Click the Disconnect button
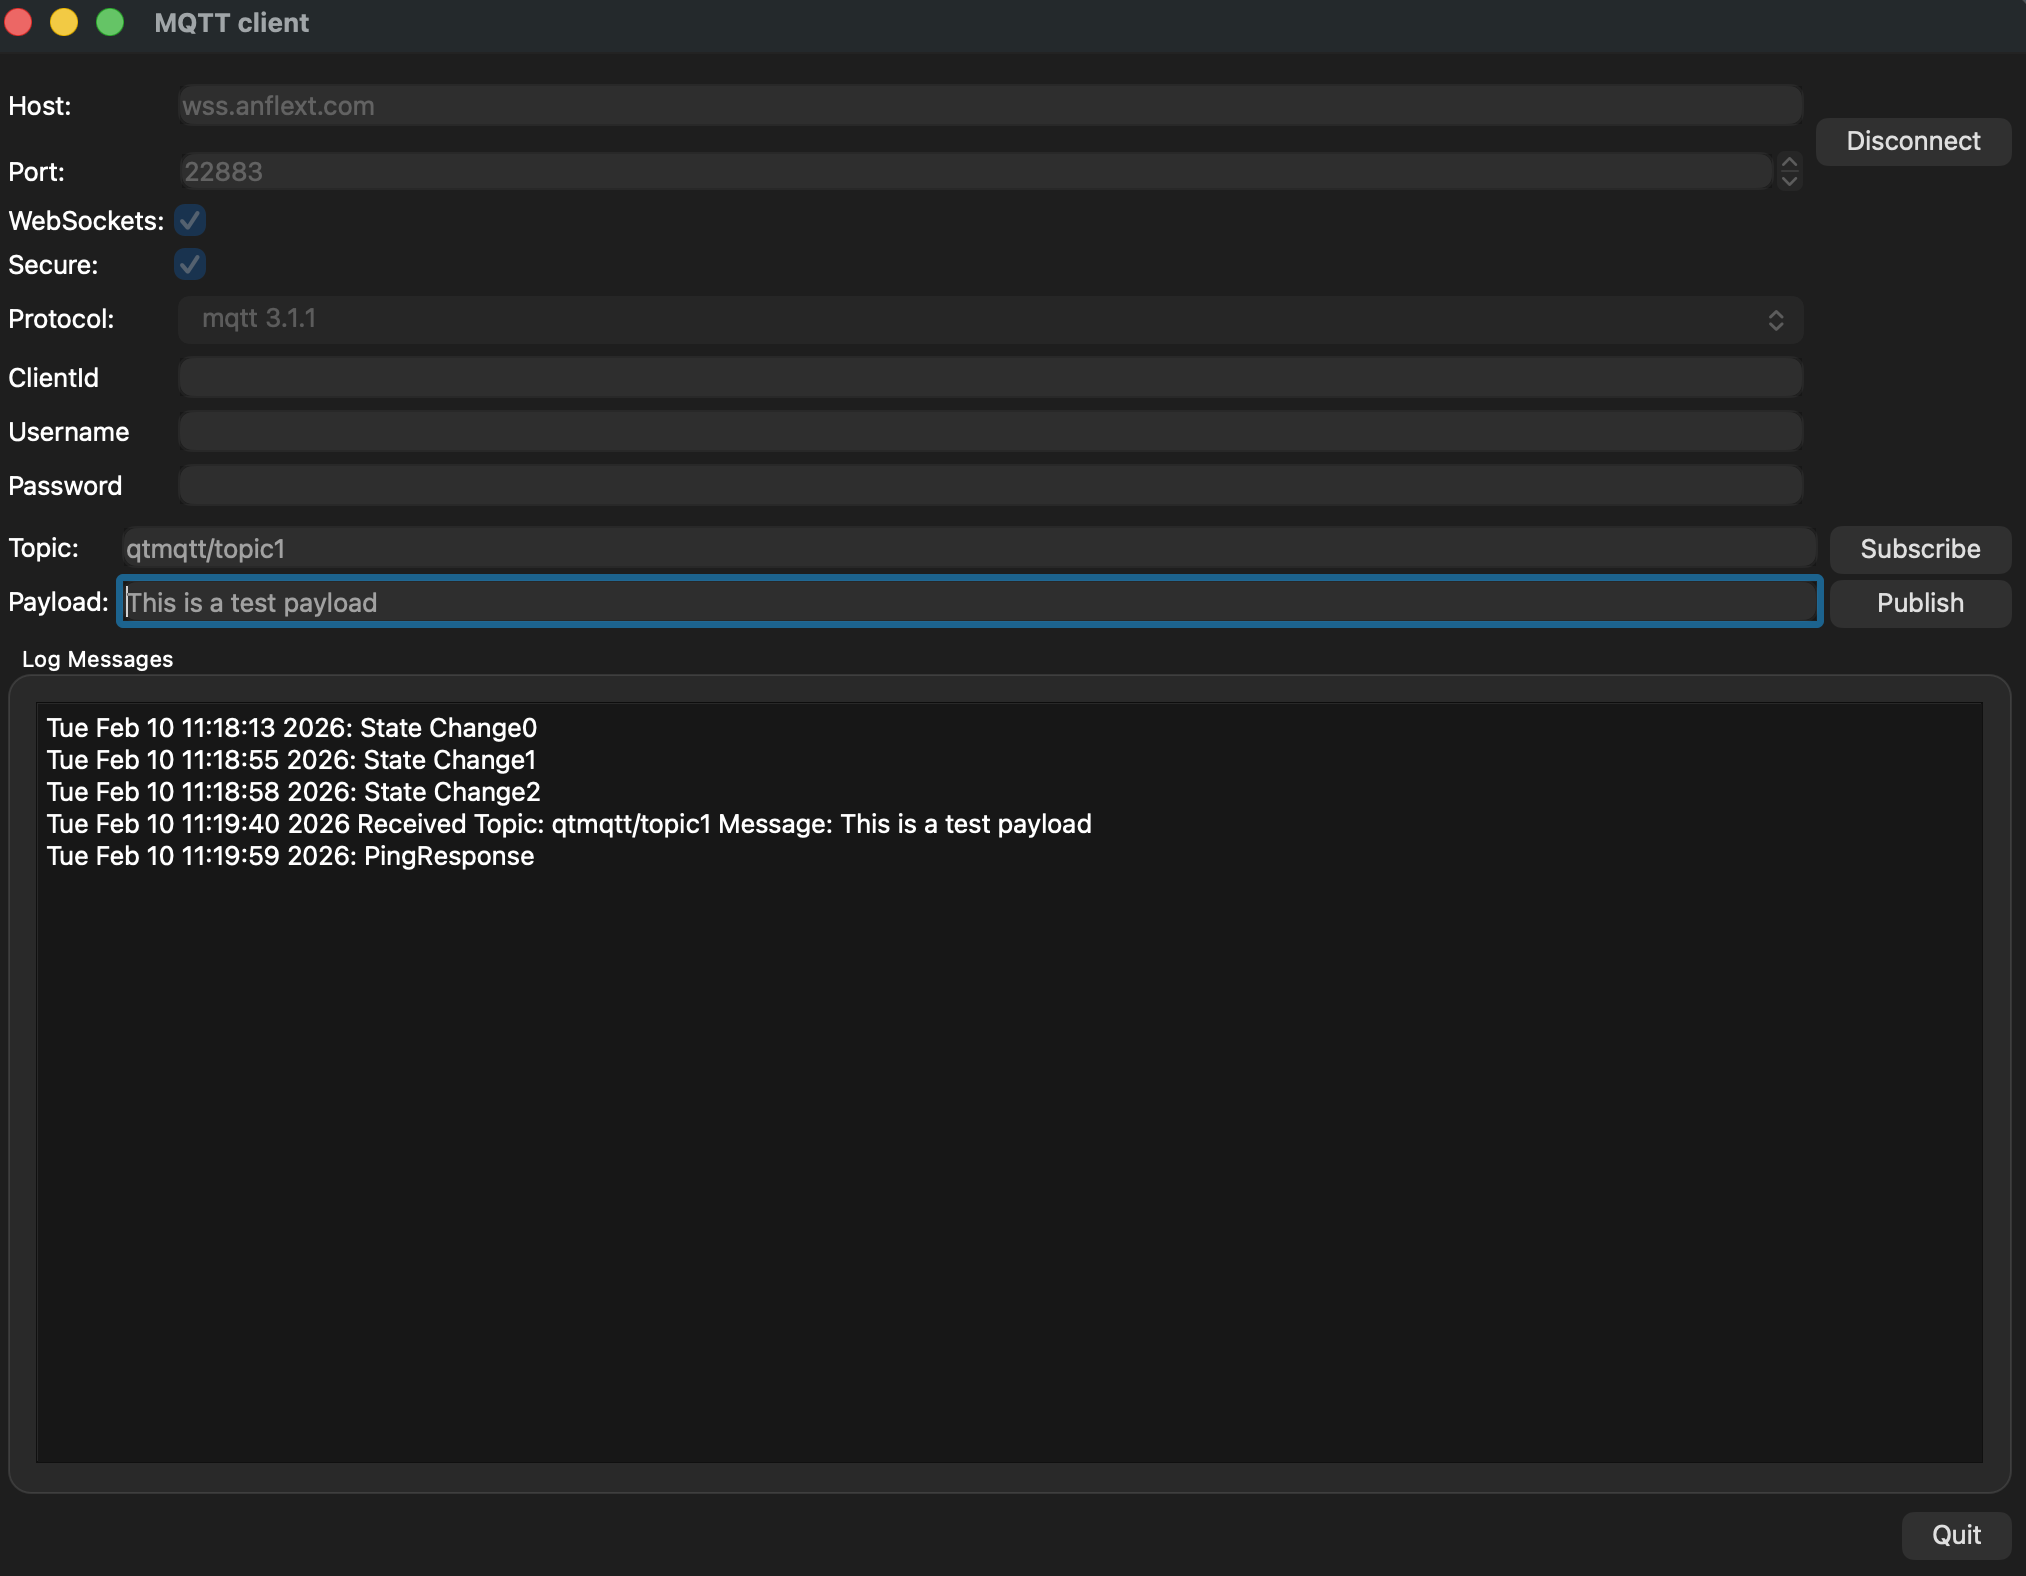The image size is (2026, 1576). 1912,141
